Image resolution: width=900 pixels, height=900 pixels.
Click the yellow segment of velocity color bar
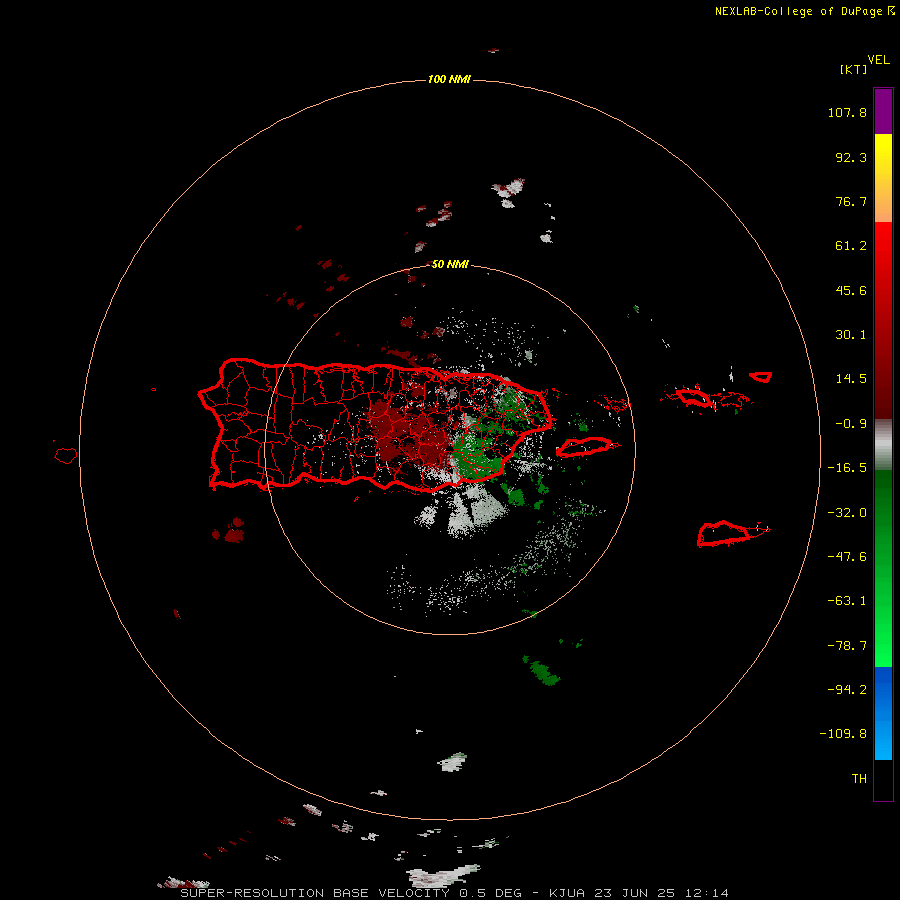click(883, 178)
